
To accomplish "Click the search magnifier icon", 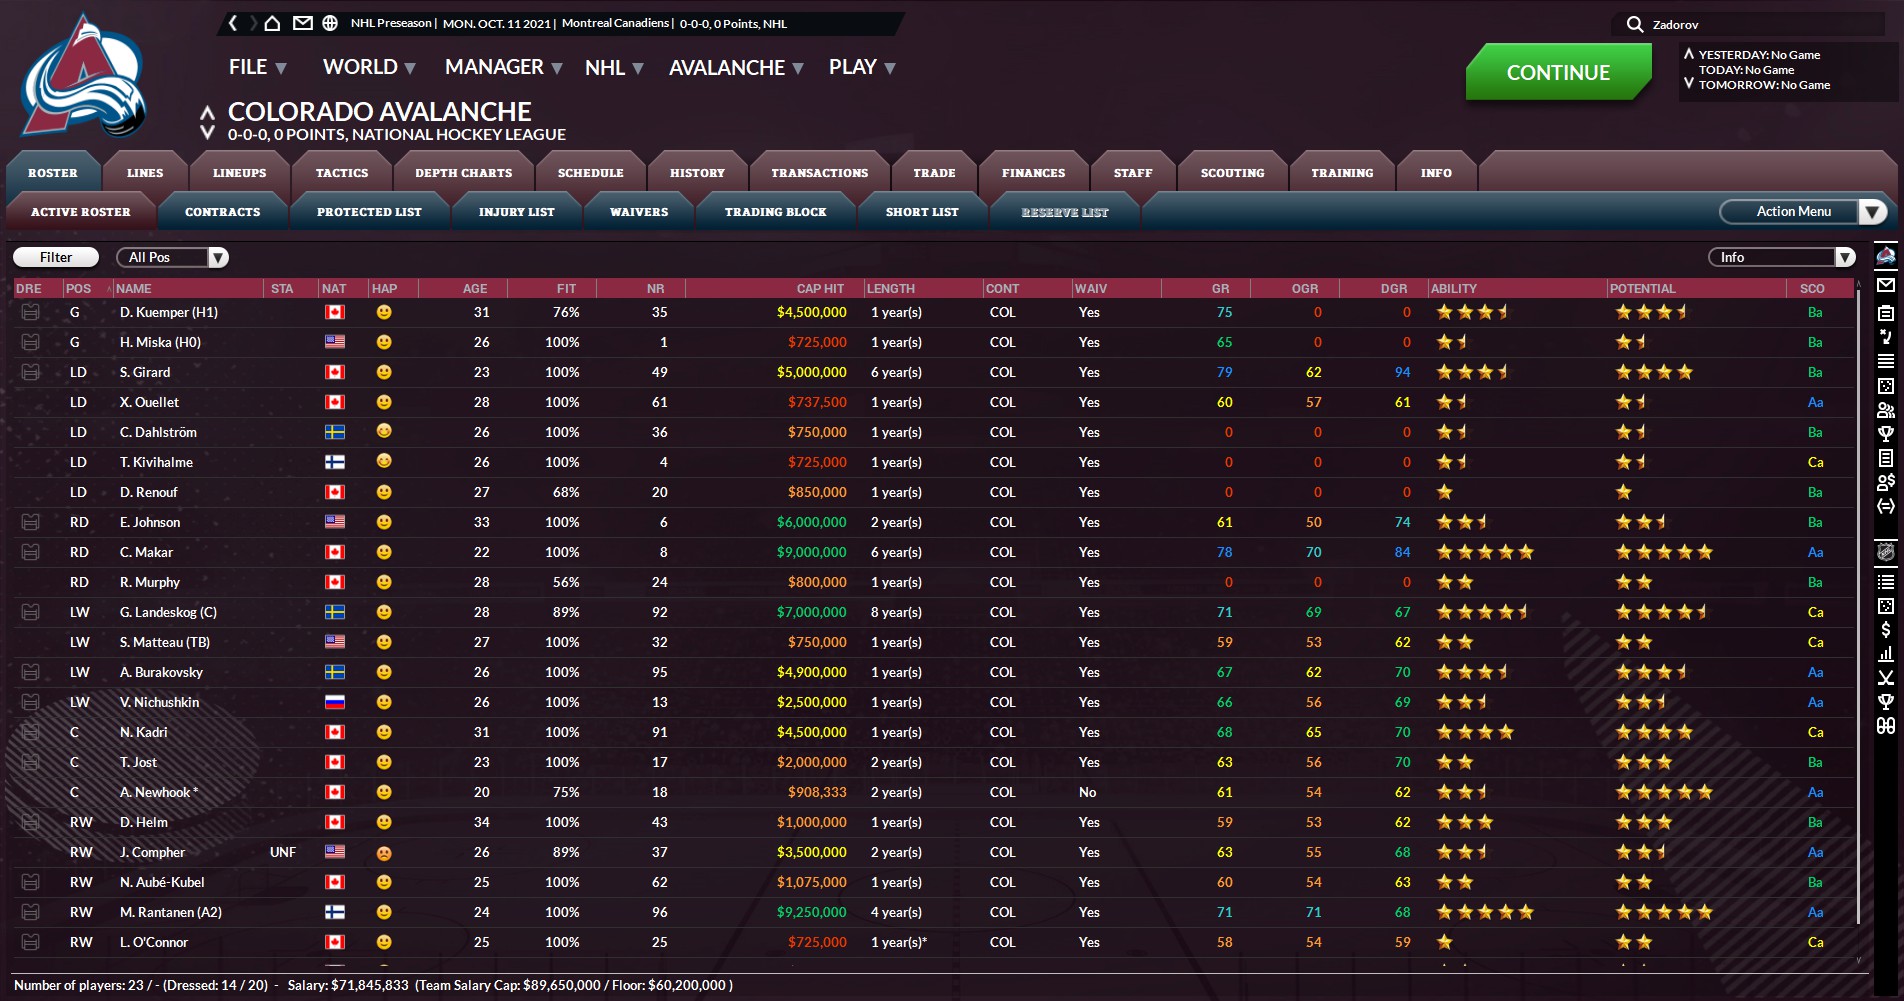I will [1635, 24].
